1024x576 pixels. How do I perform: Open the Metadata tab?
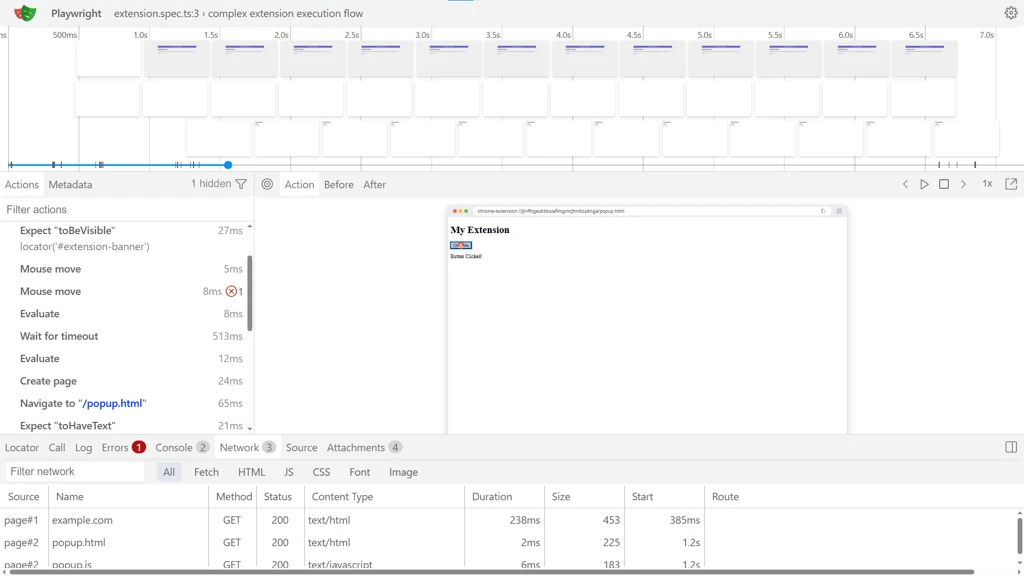point(70,184)
